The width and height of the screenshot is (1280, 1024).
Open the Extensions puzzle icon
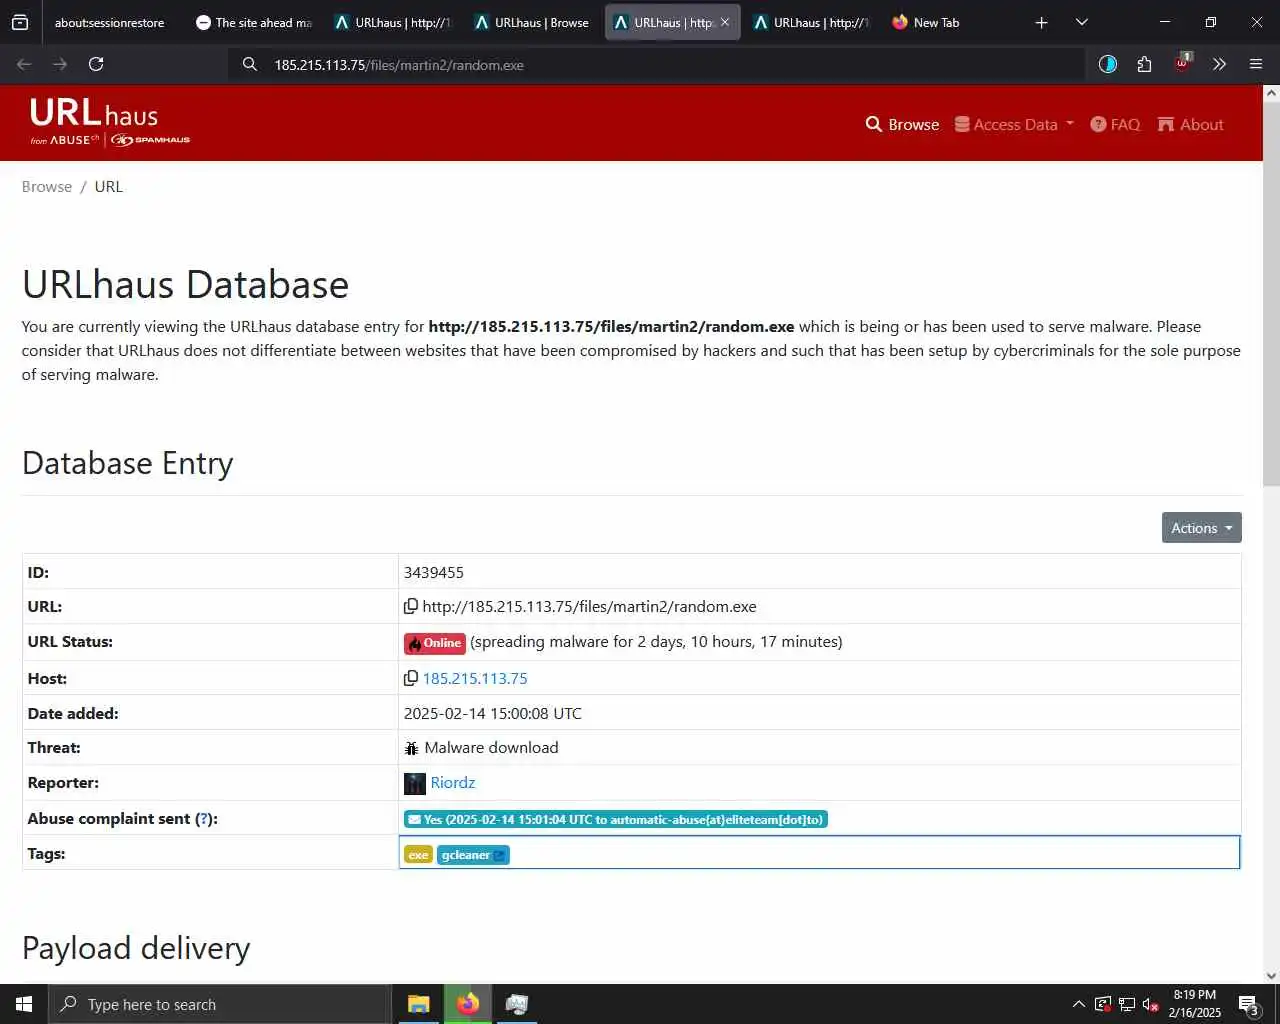pyautogui.click(x=1145, y=64)
